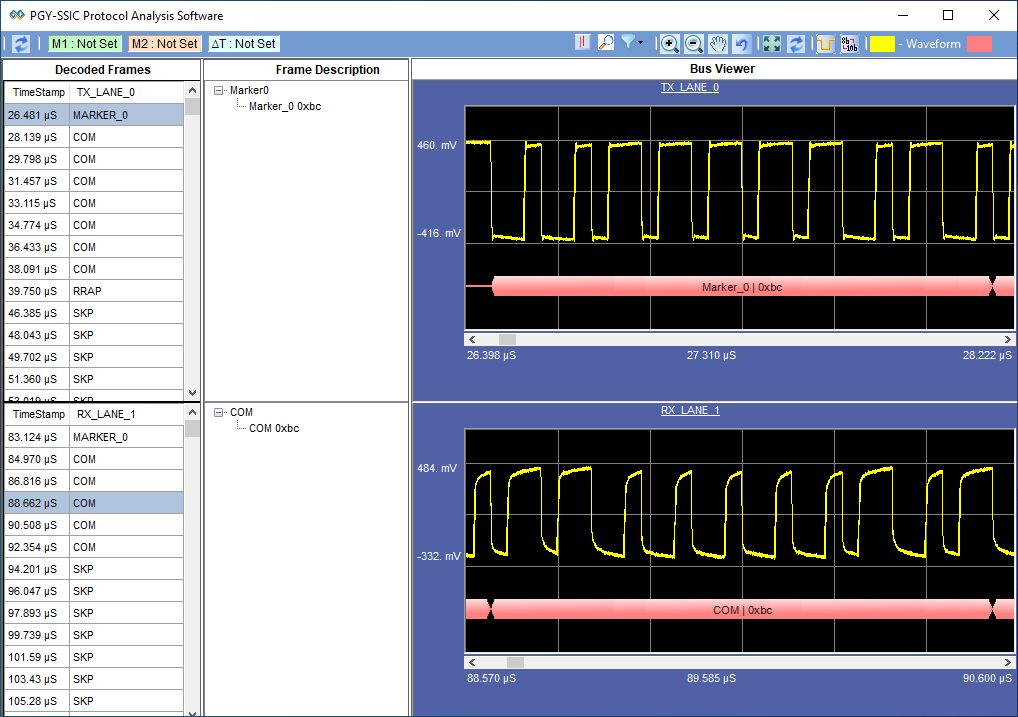Select the hand pan tool
The height and width of the screenshot is (717, 1018).
[718, 44]
